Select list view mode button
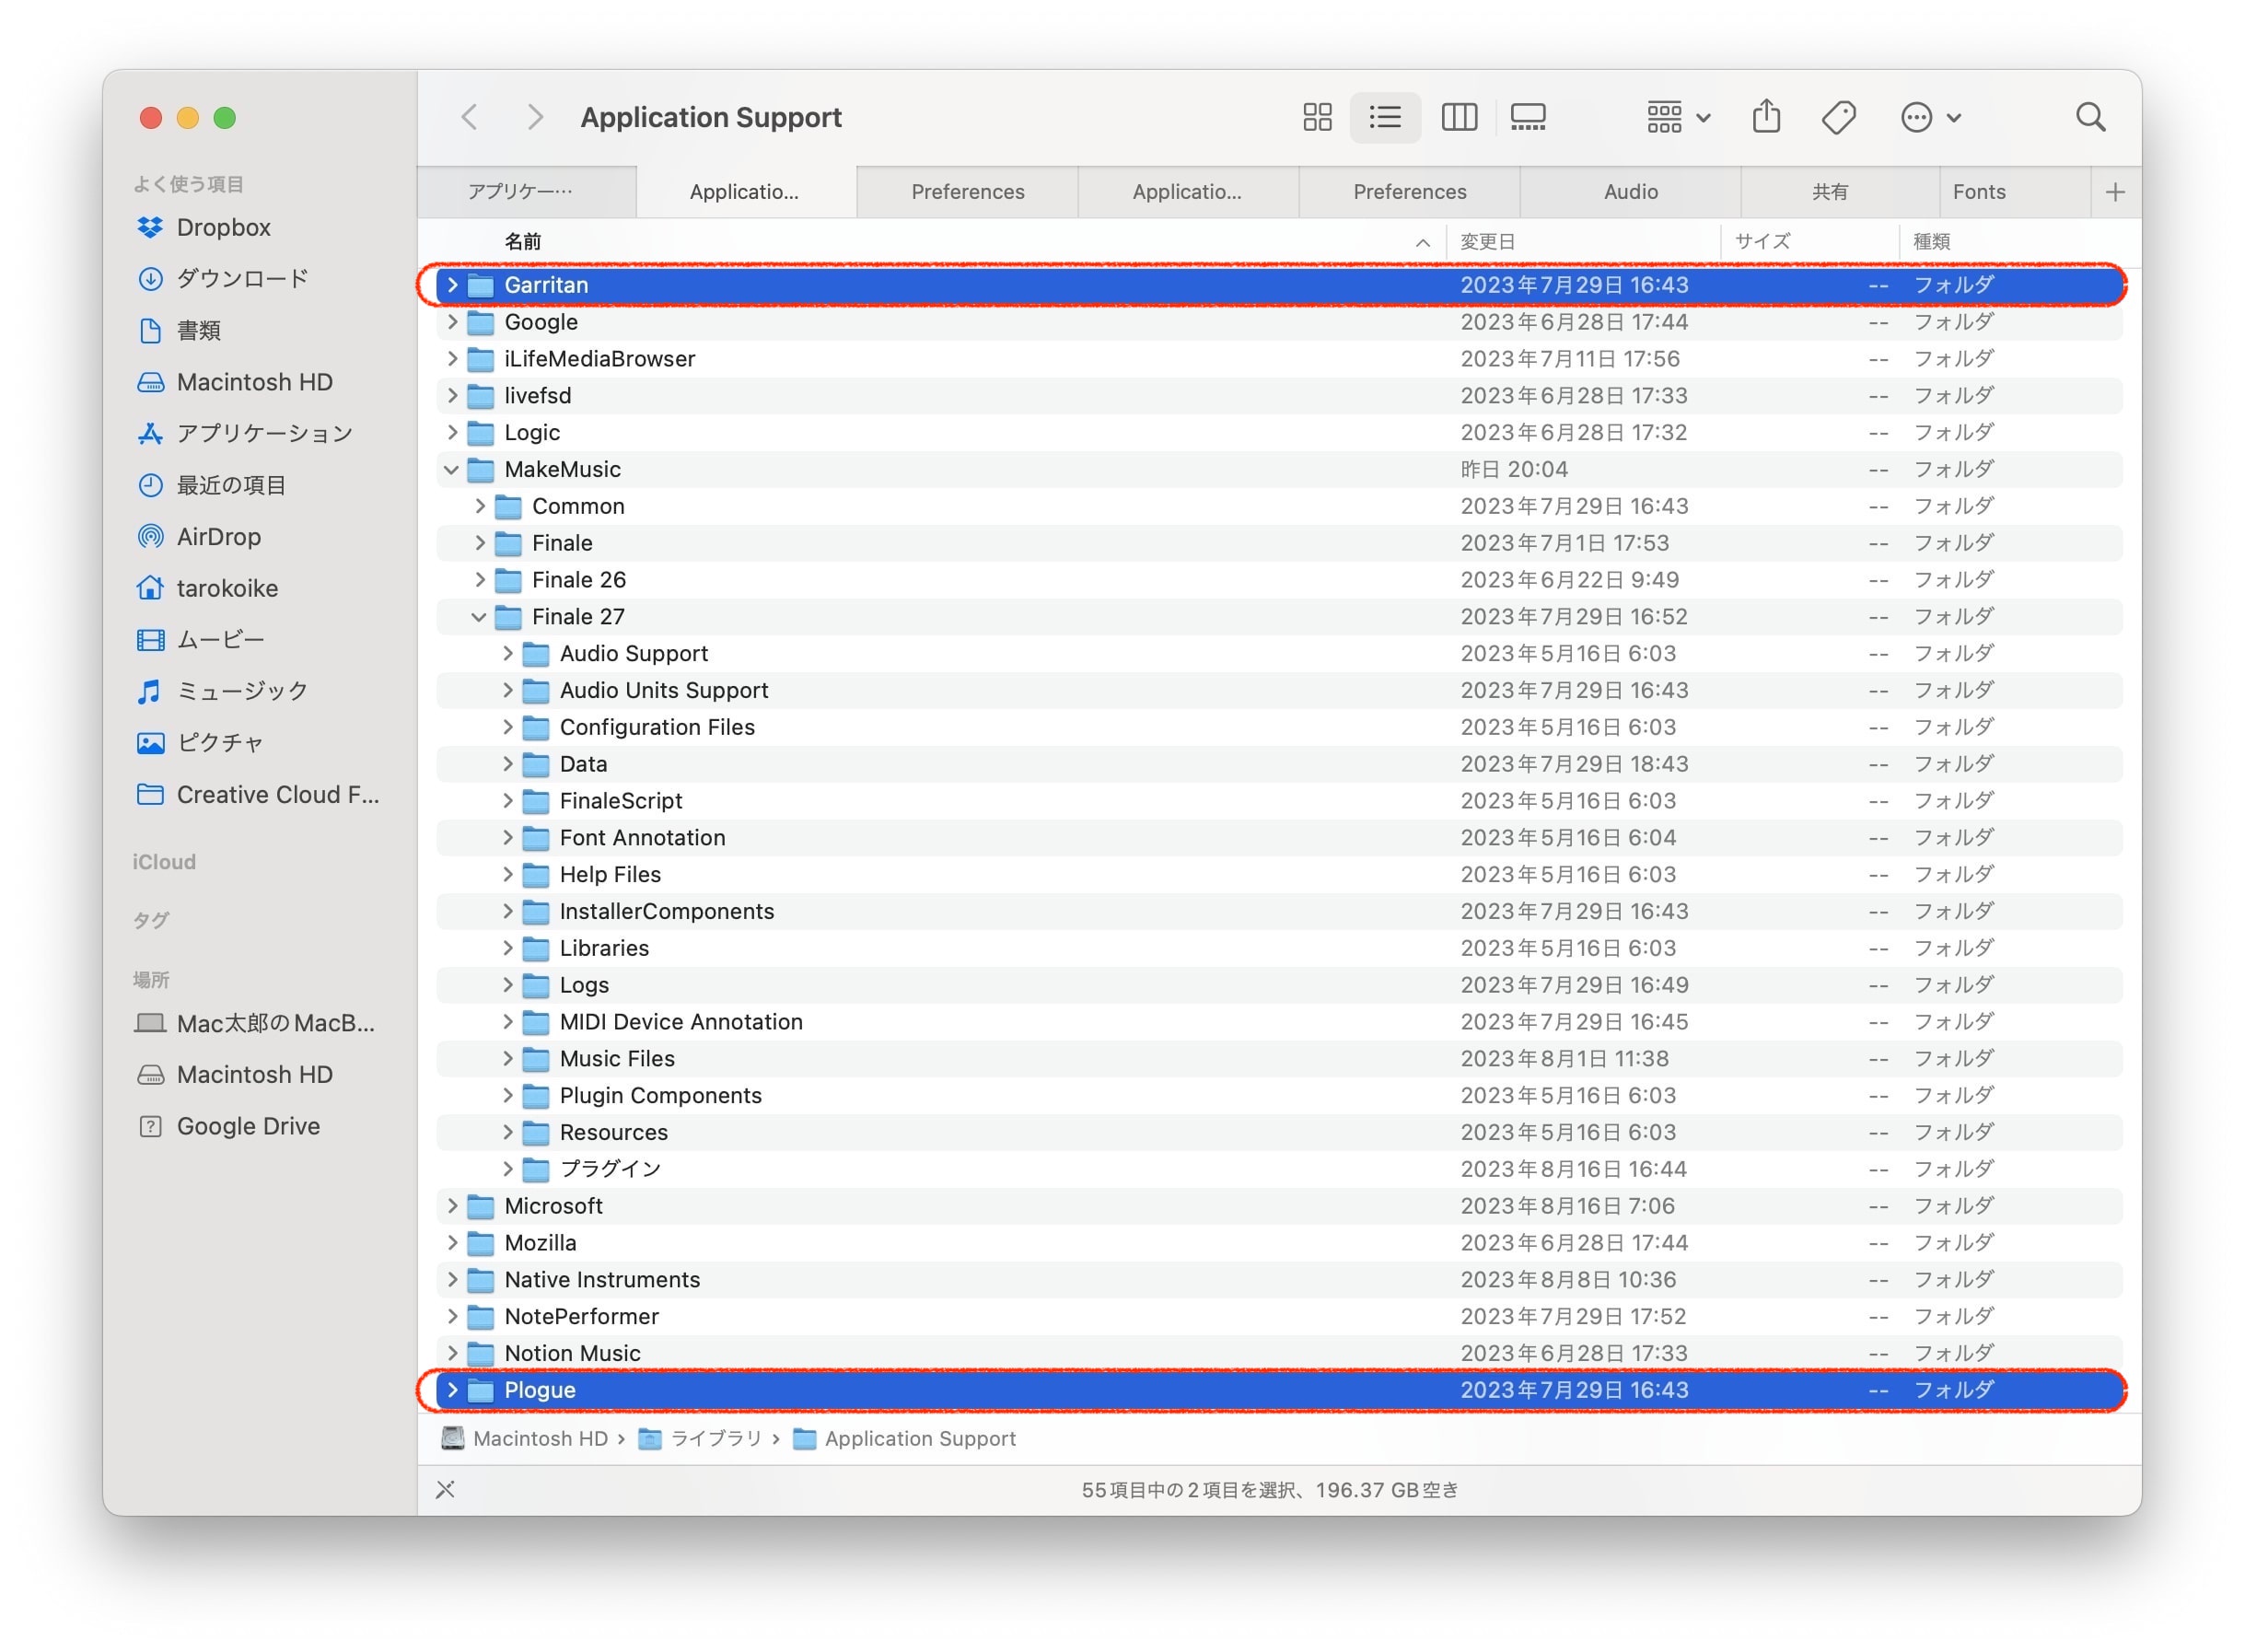This screenshot has height=1652, width=2245. point(1385,117)
